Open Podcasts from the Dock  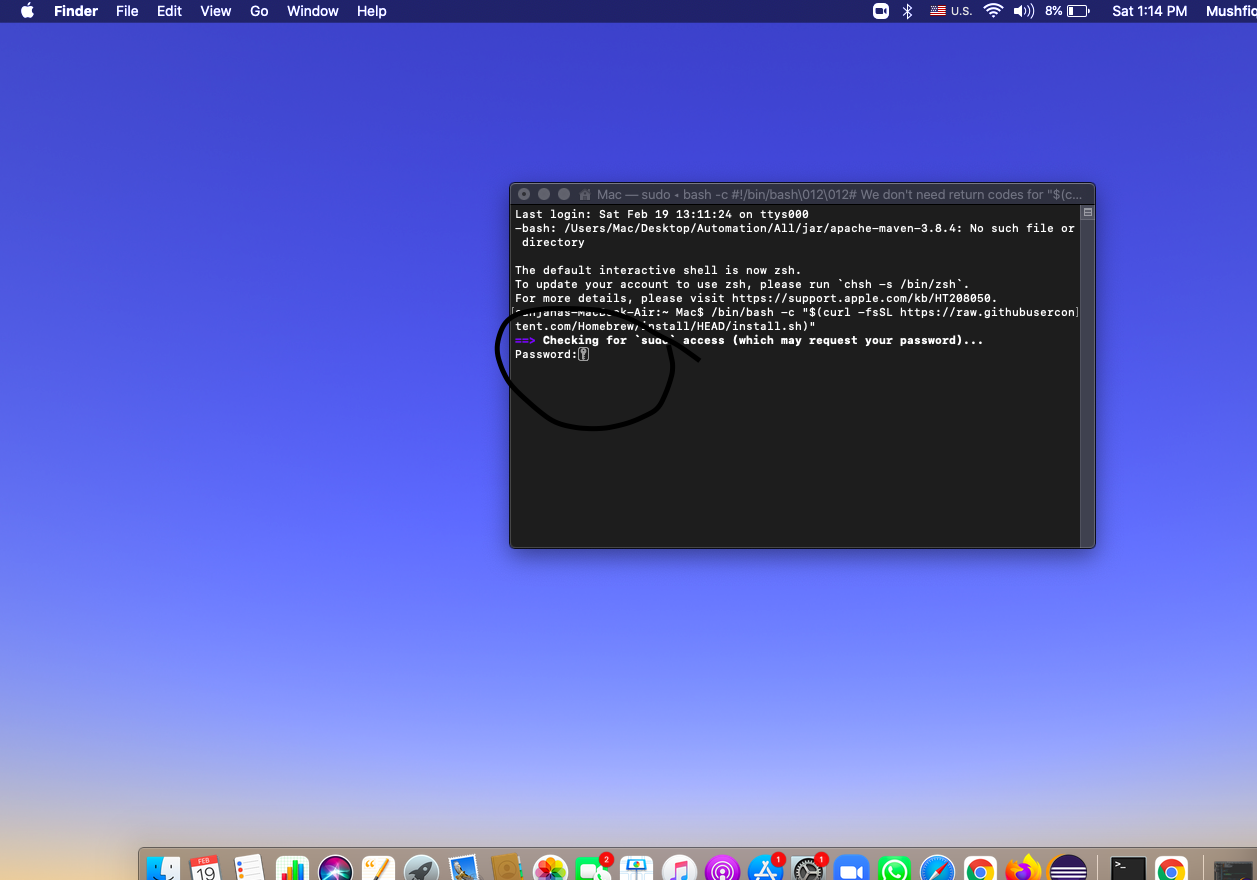click(722, 870)
